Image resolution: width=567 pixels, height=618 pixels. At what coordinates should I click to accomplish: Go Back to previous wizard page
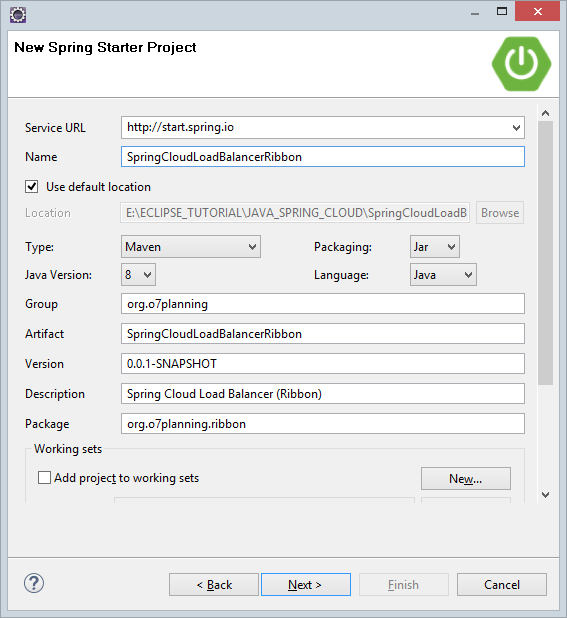click(214, 584)
